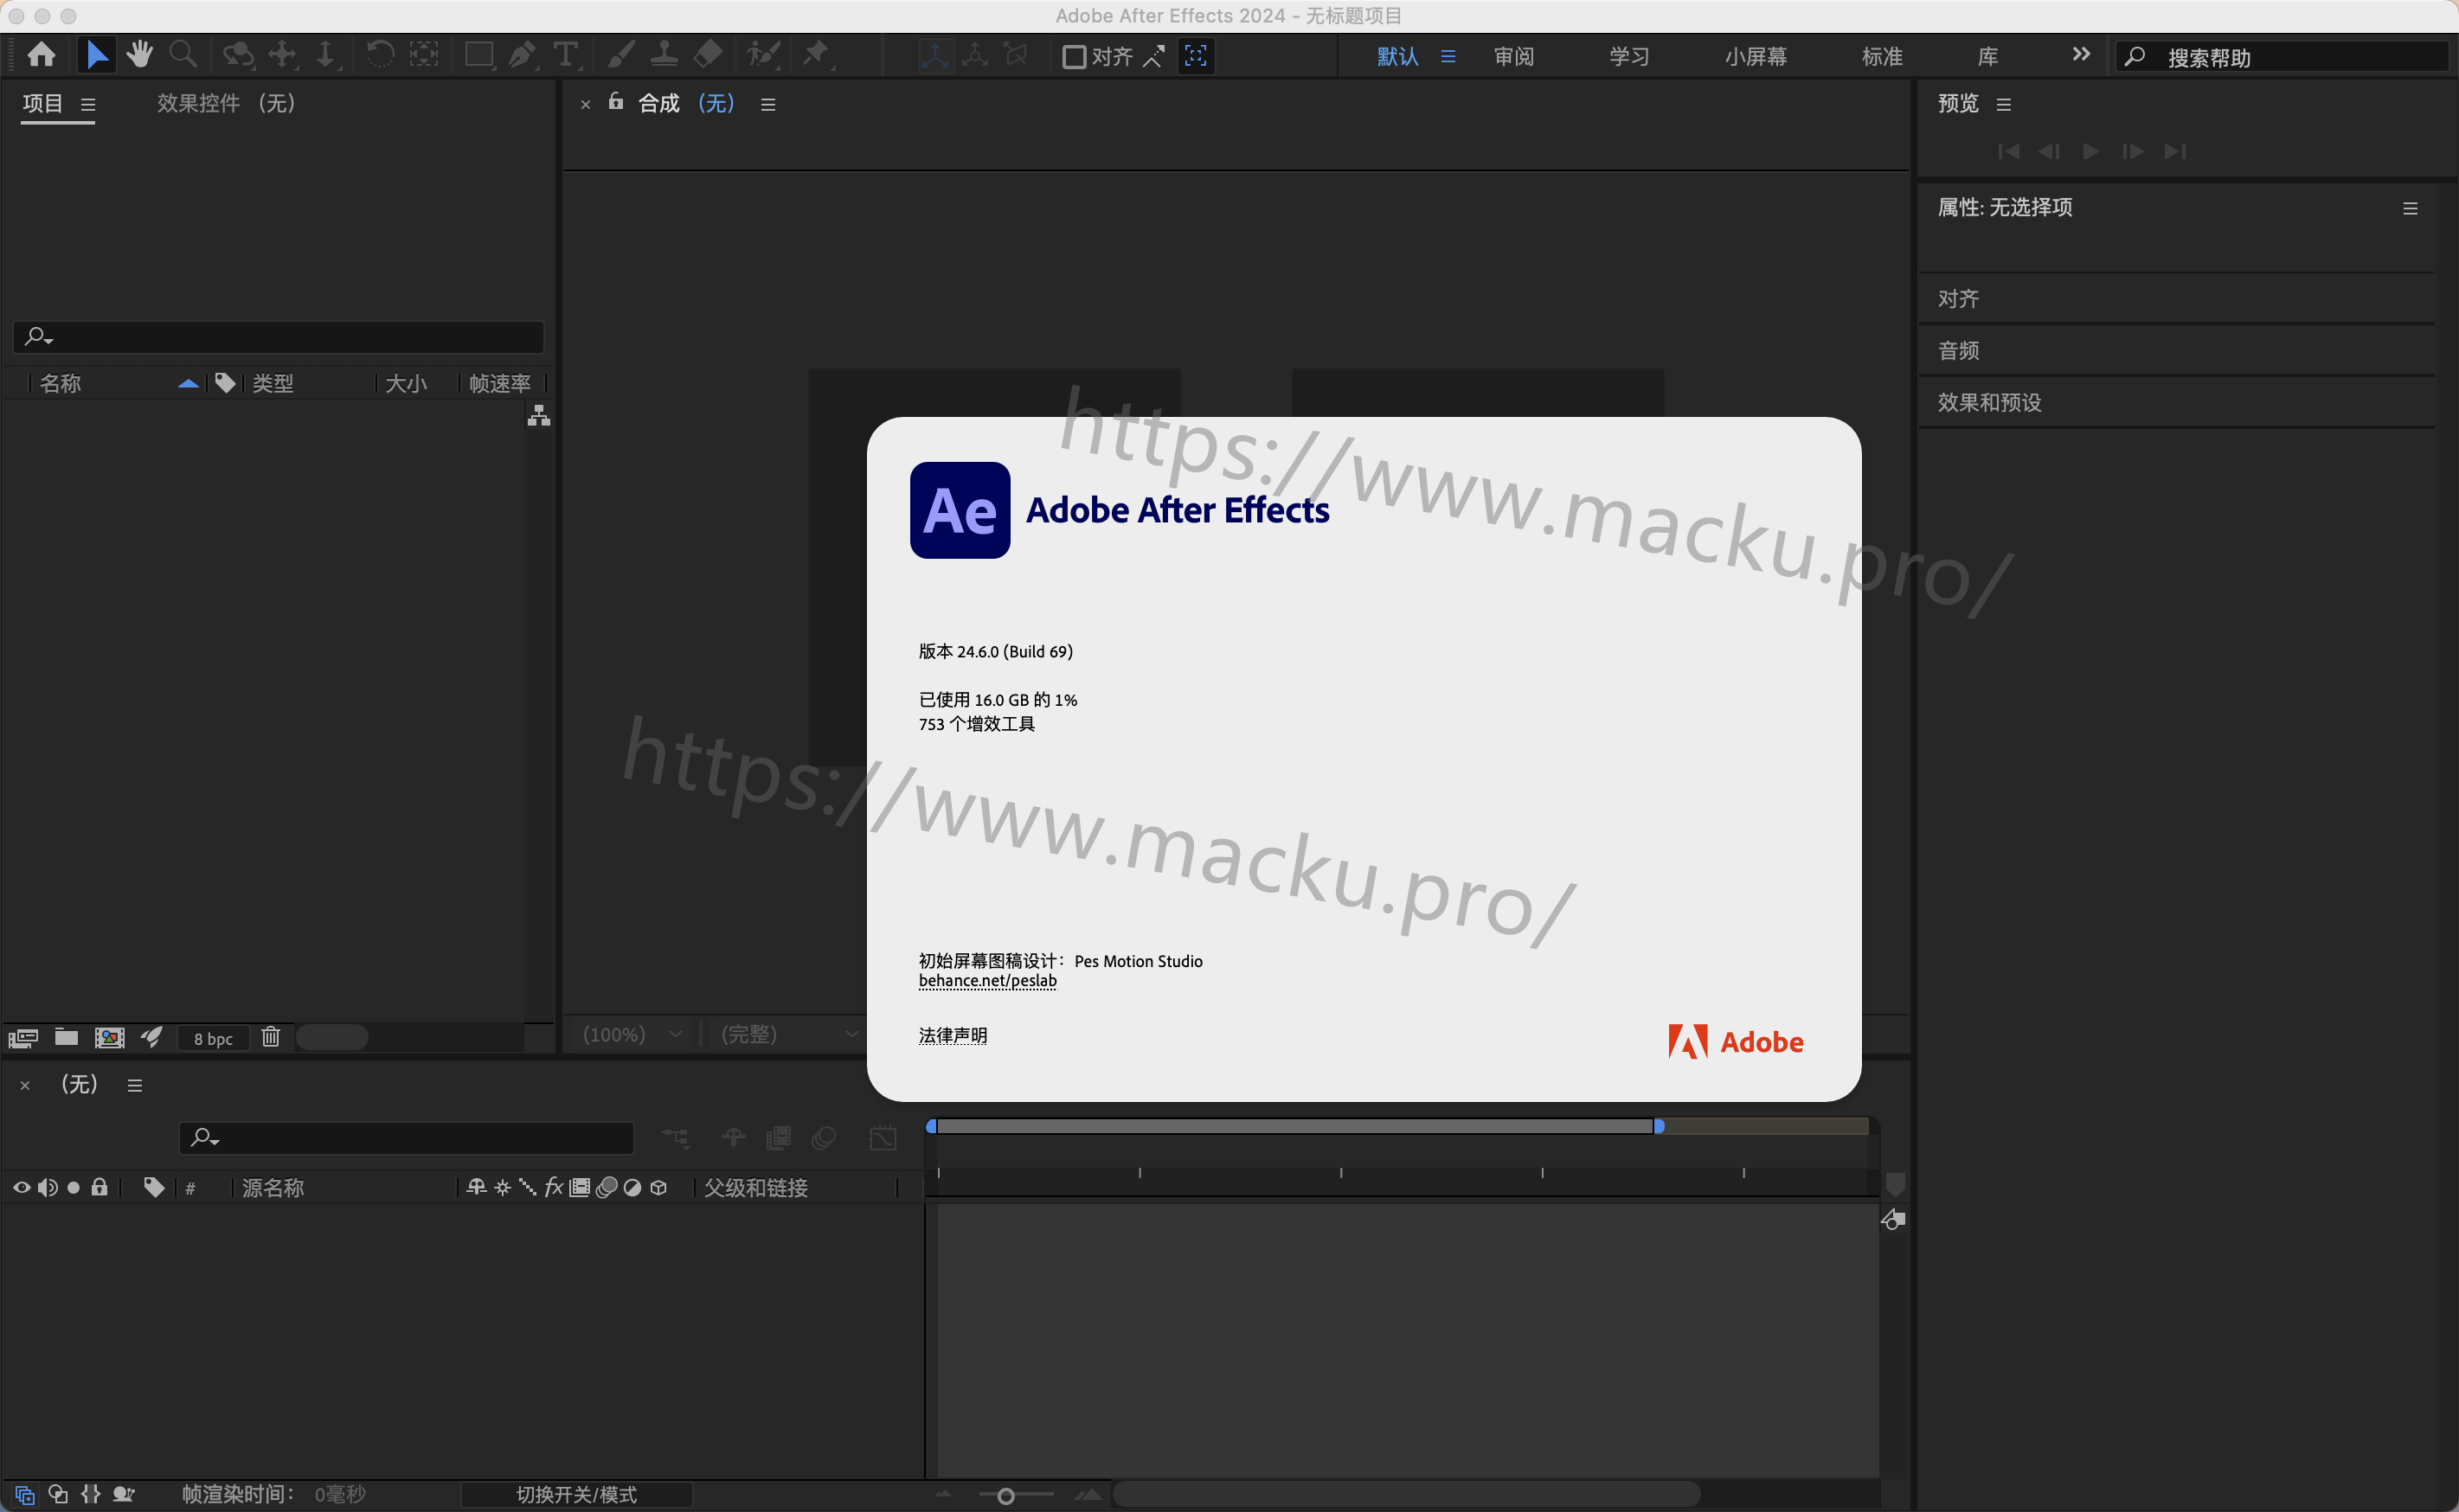Viewport: 2459px width, 1512px height.
Task: Open the 项目 panel menu
Action: (88, 104)
